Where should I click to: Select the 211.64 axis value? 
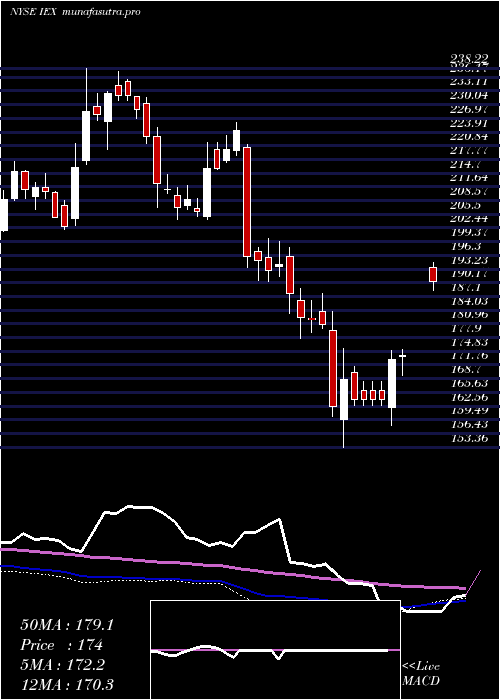(x=469, y=178)
